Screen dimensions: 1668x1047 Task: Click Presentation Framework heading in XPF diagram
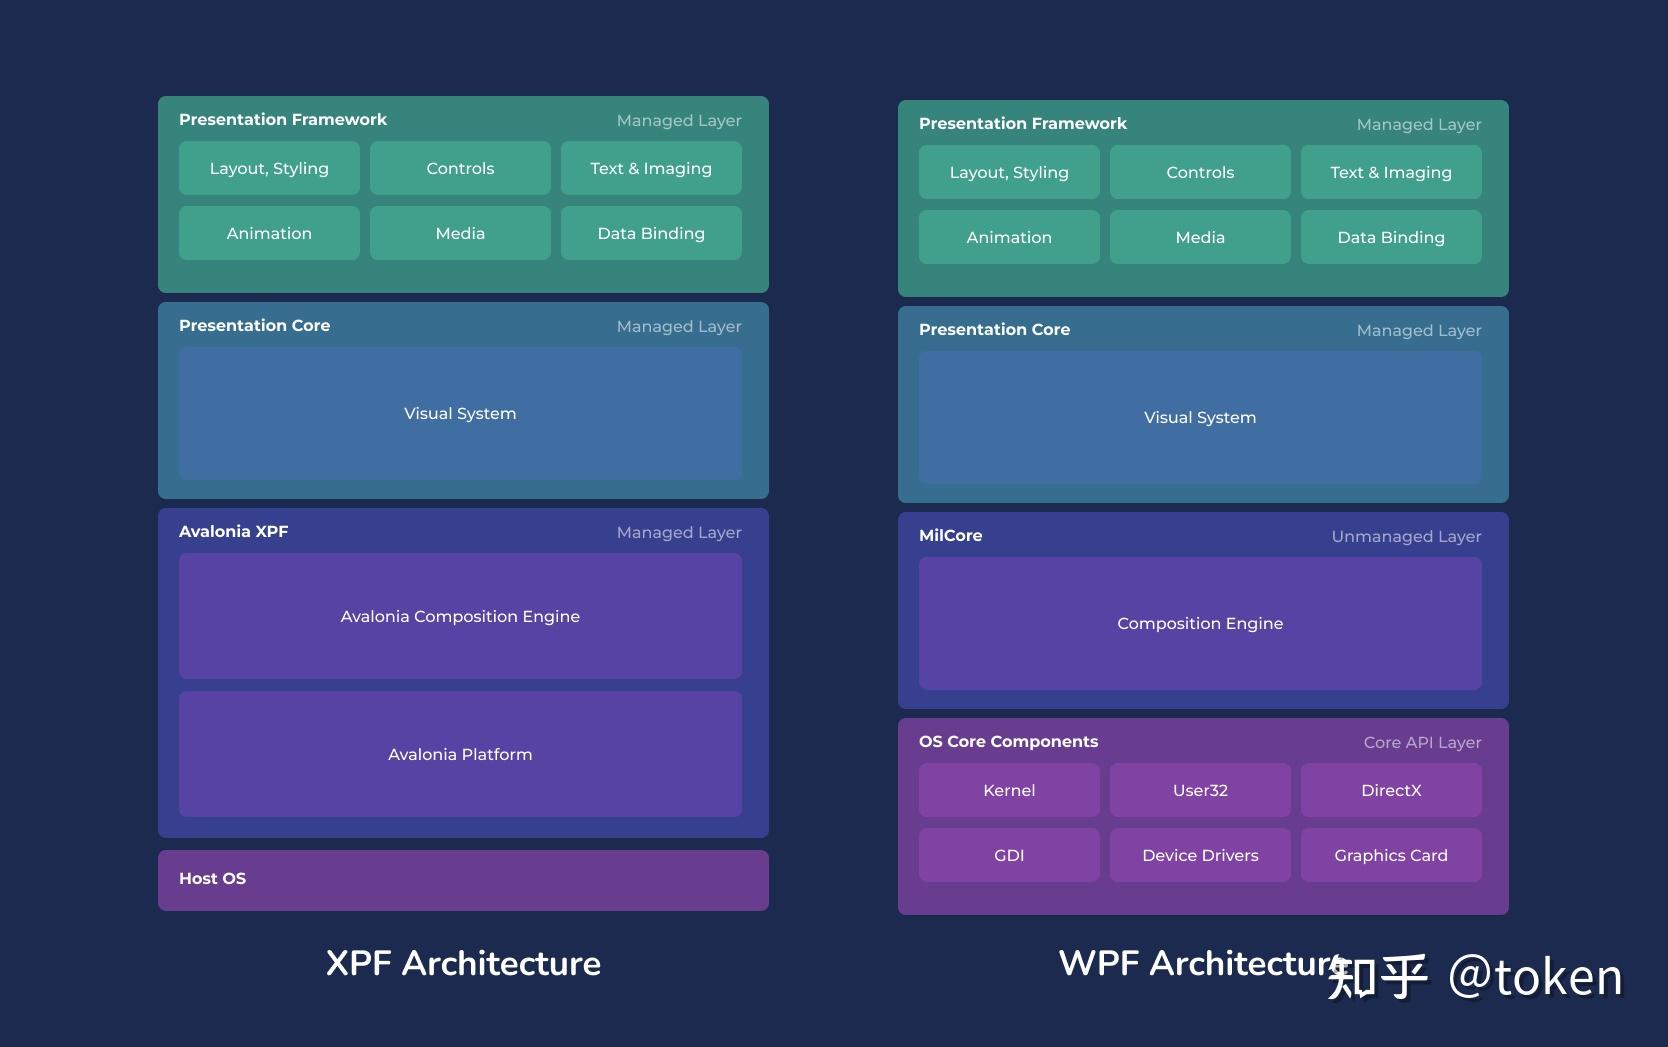point(283,119)
